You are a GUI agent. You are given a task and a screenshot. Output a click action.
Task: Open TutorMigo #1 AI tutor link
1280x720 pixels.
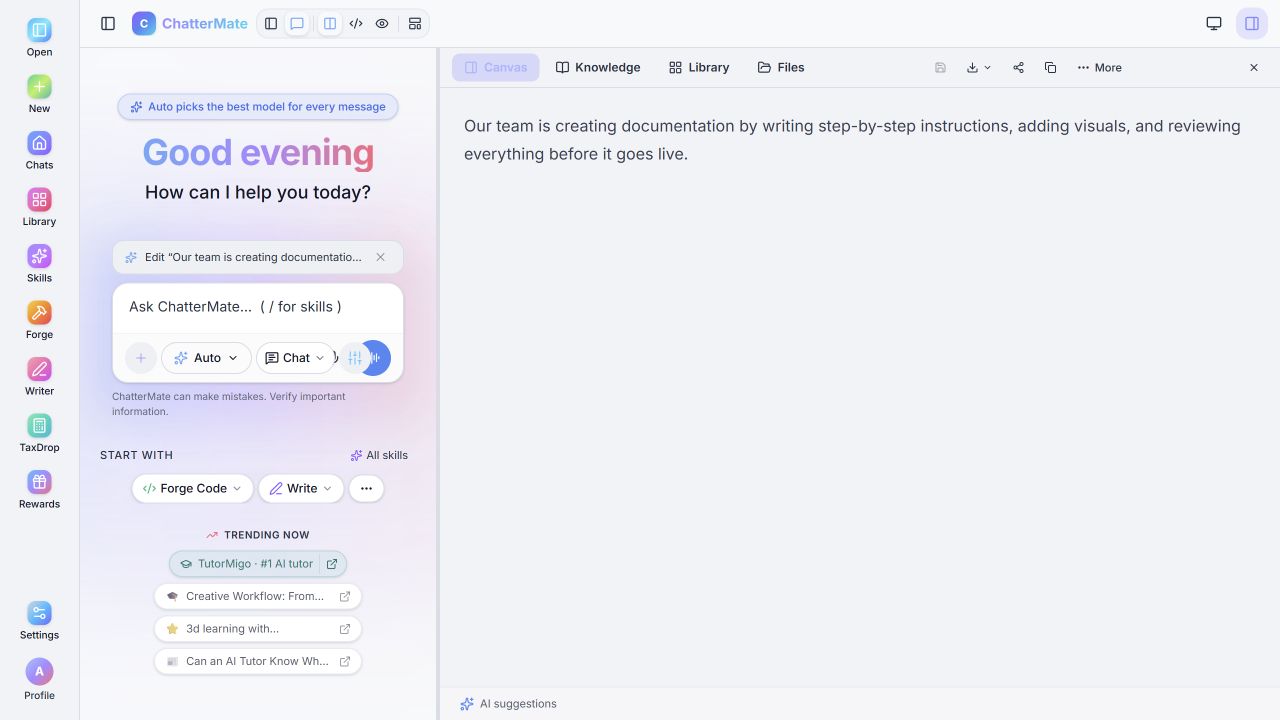click(x=258, y=563)
